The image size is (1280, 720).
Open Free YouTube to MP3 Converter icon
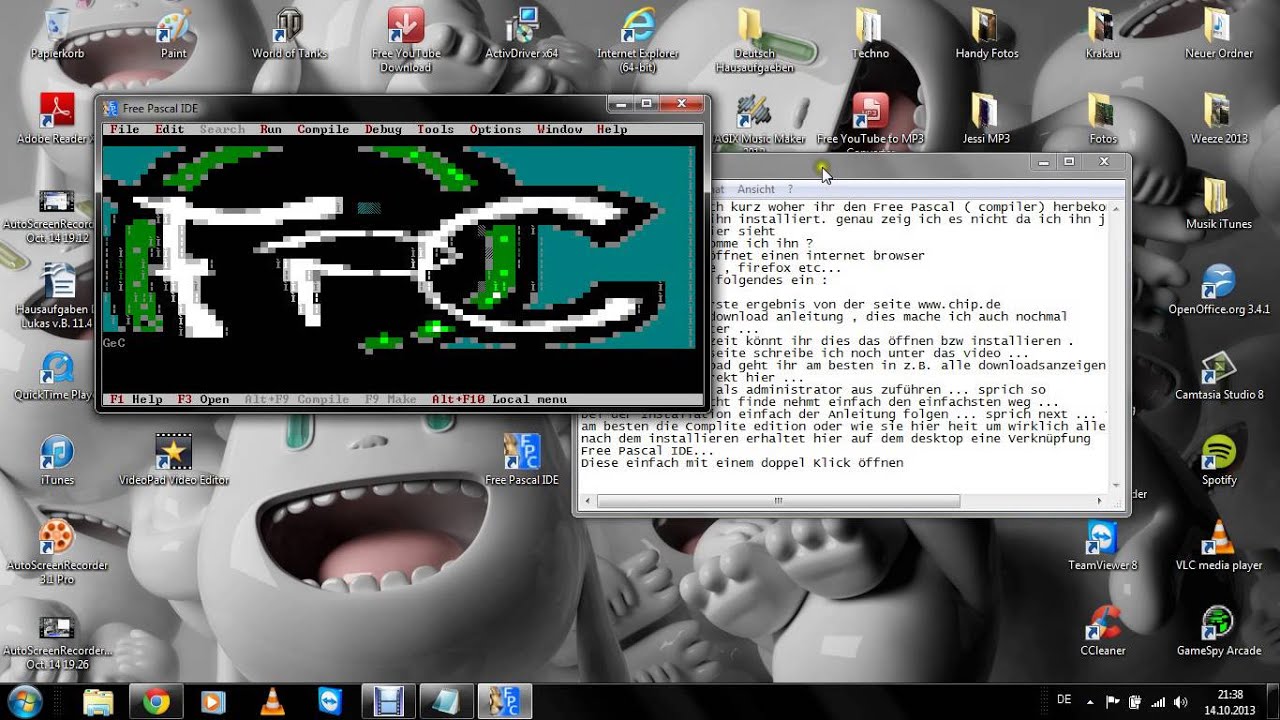pos(870,122)
